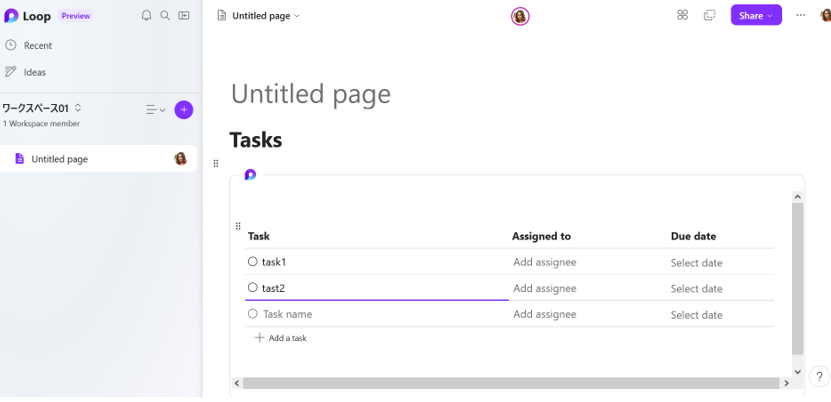Open the more options ellipsis menu
Screen dimensions: 831x402
click(800, 15)
